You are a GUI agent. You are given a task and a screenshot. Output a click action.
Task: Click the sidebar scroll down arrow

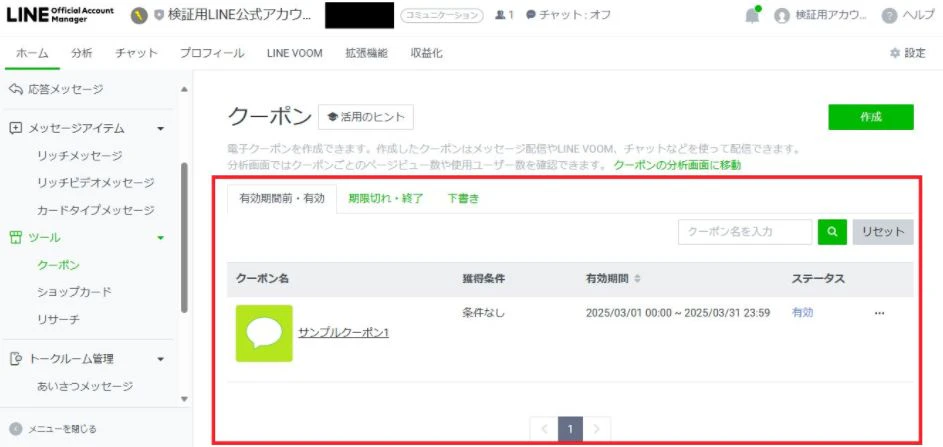click(184, 399)
